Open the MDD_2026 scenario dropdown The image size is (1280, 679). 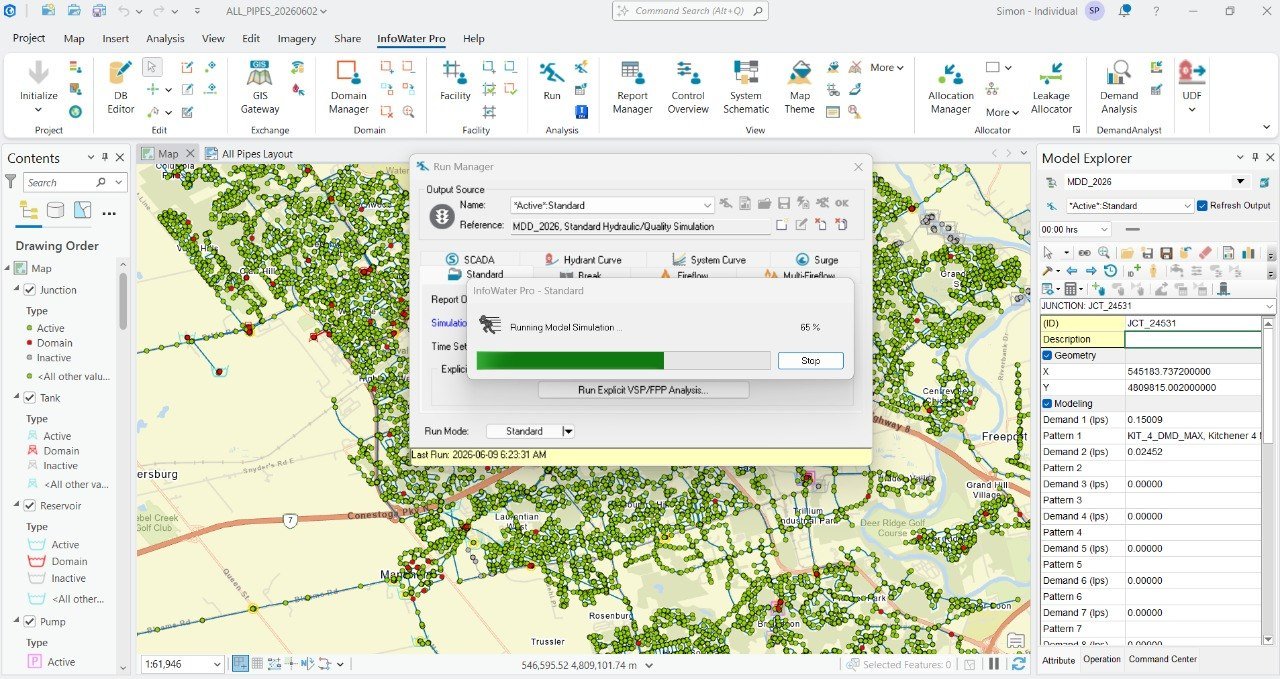pos(1241,182)
